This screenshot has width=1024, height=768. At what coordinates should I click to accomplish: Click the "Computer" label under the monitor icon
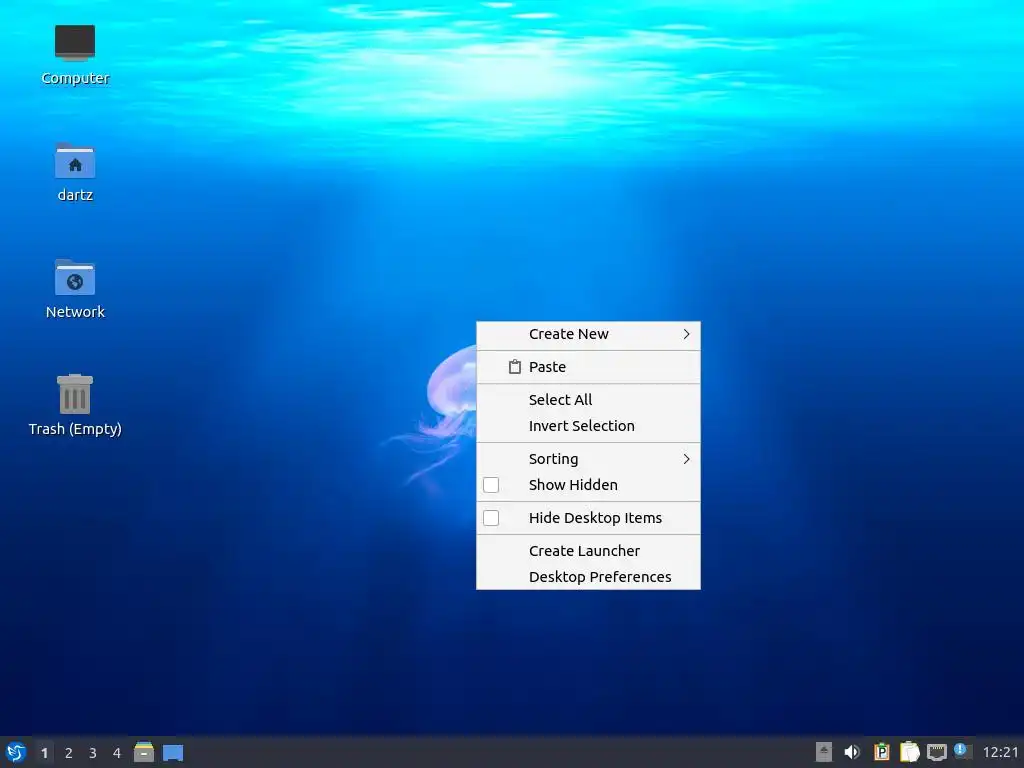pos(75,78)
